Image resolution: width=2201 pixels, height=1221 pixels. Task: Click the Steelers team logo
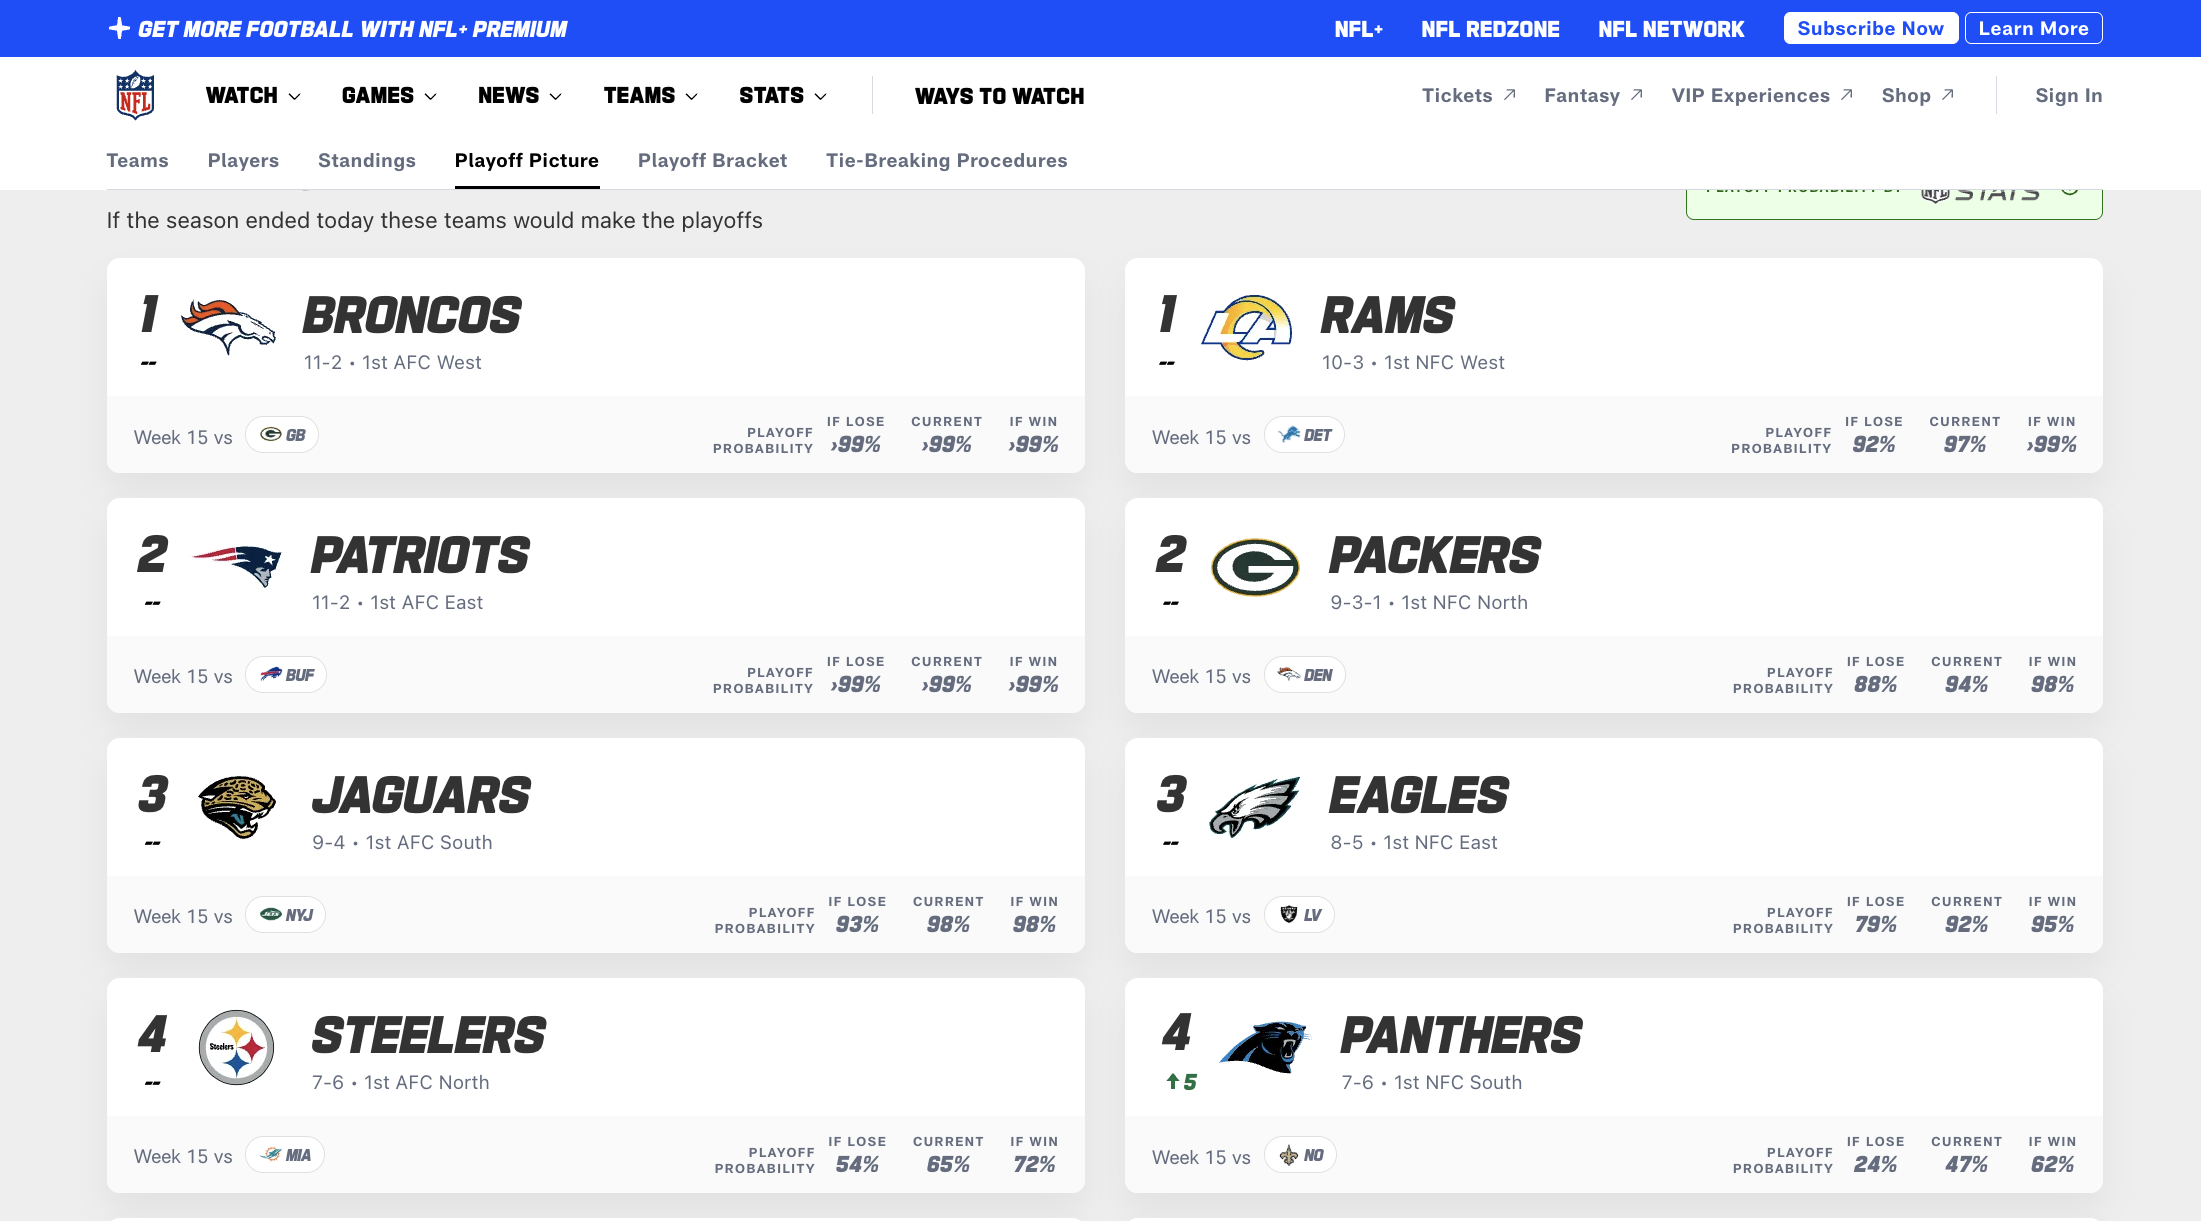tap(237, 1047)
